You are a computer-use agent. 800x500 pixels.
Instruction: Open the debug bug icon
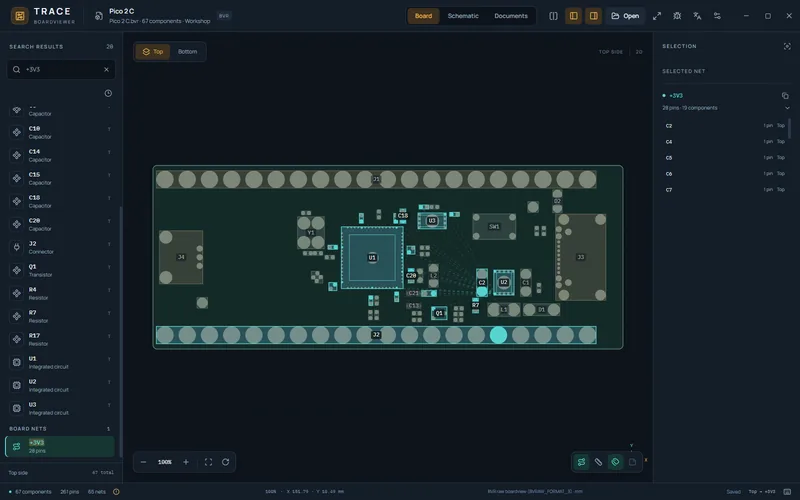point(677,16)
